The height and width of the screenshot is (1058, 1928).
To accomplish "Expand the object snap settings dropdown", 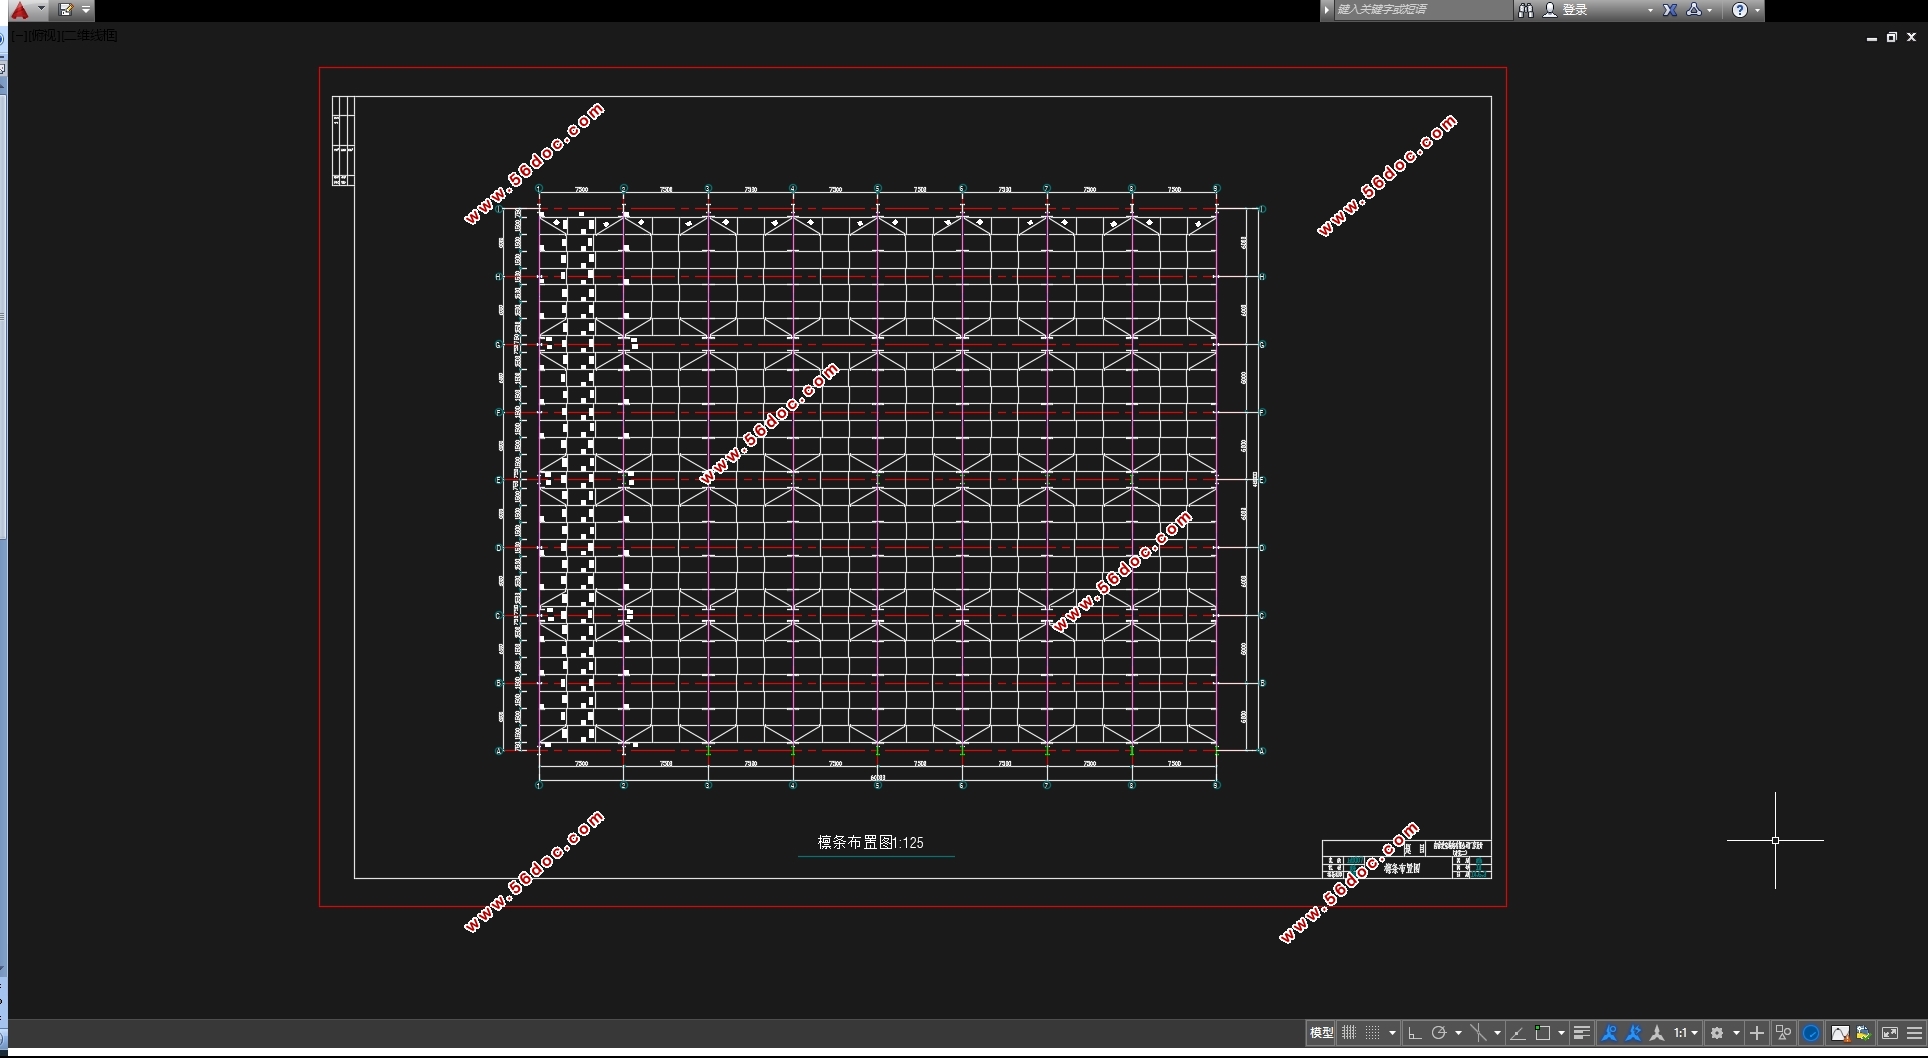I will click(x=1561, y=1033).
